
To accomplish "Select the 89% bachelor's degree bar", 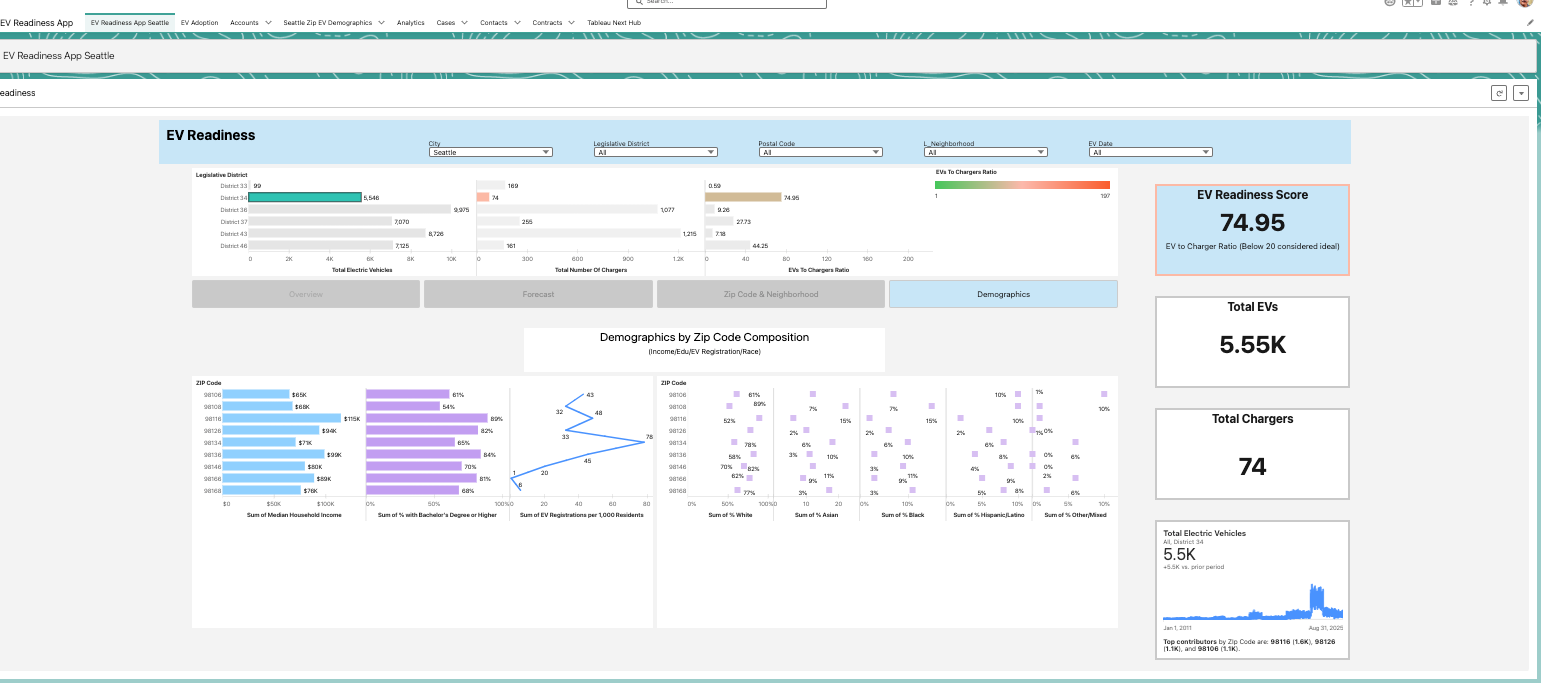I will (x=427, y=418).
